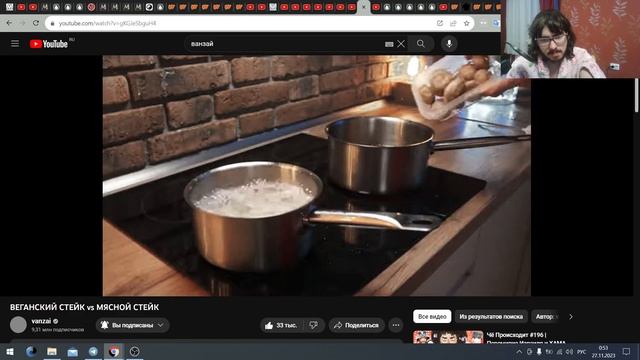Open the Mail app from taskbar
This screenshot has width=640, height=360.
(x=73, y=351)
